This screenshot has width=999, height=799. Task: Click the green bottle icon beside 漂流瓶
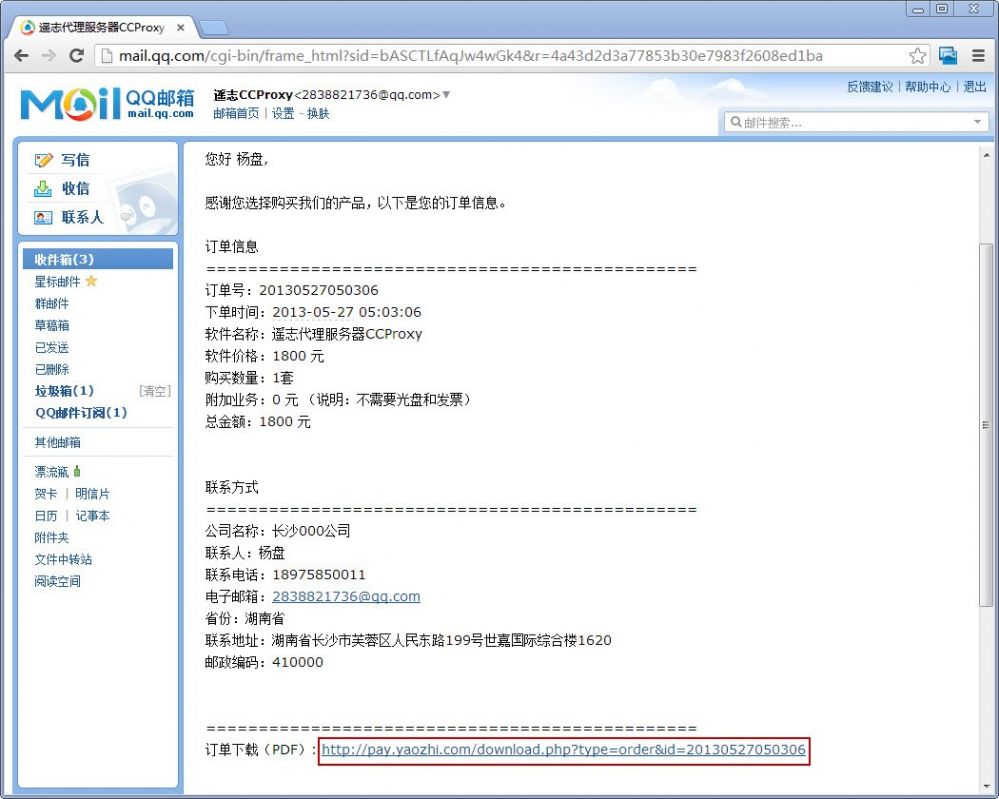point(77,471)
